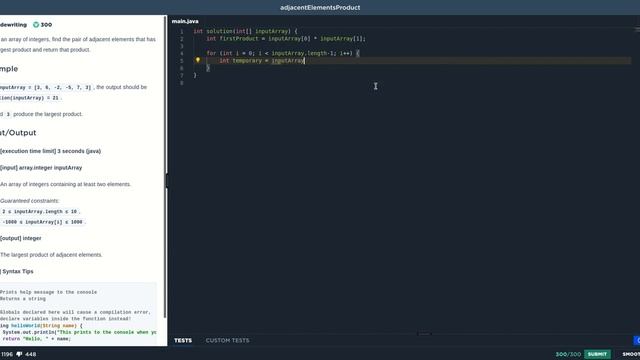Switch to the CUSTOM TESTS tab
The width and height of the screenshot is (640, 360).
click(227, 340)
